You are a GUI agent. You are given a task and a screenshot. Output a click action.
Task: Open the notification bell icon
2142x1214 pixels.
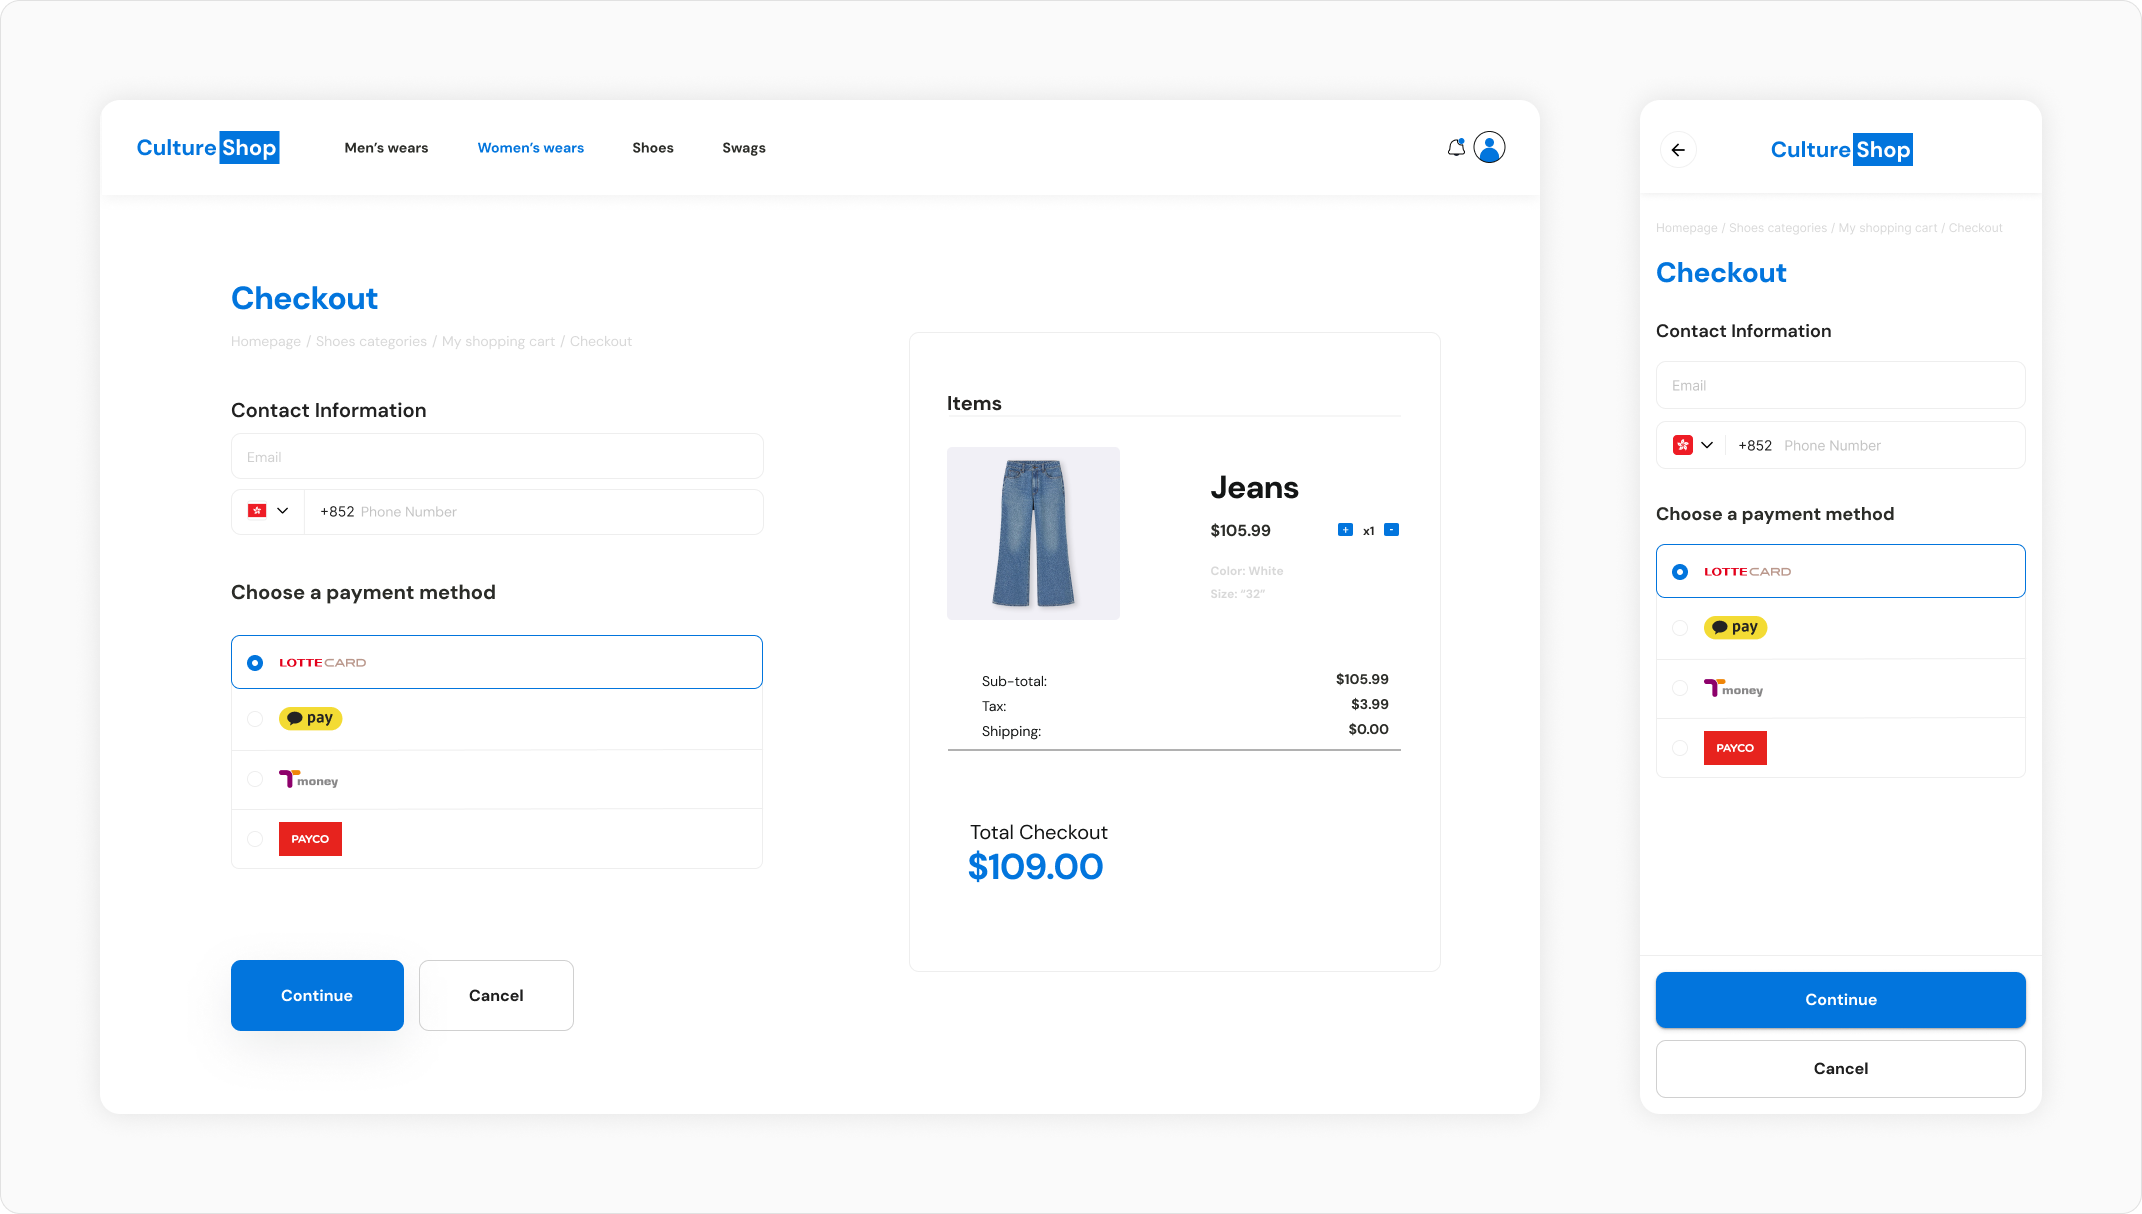click(1456, 148)
